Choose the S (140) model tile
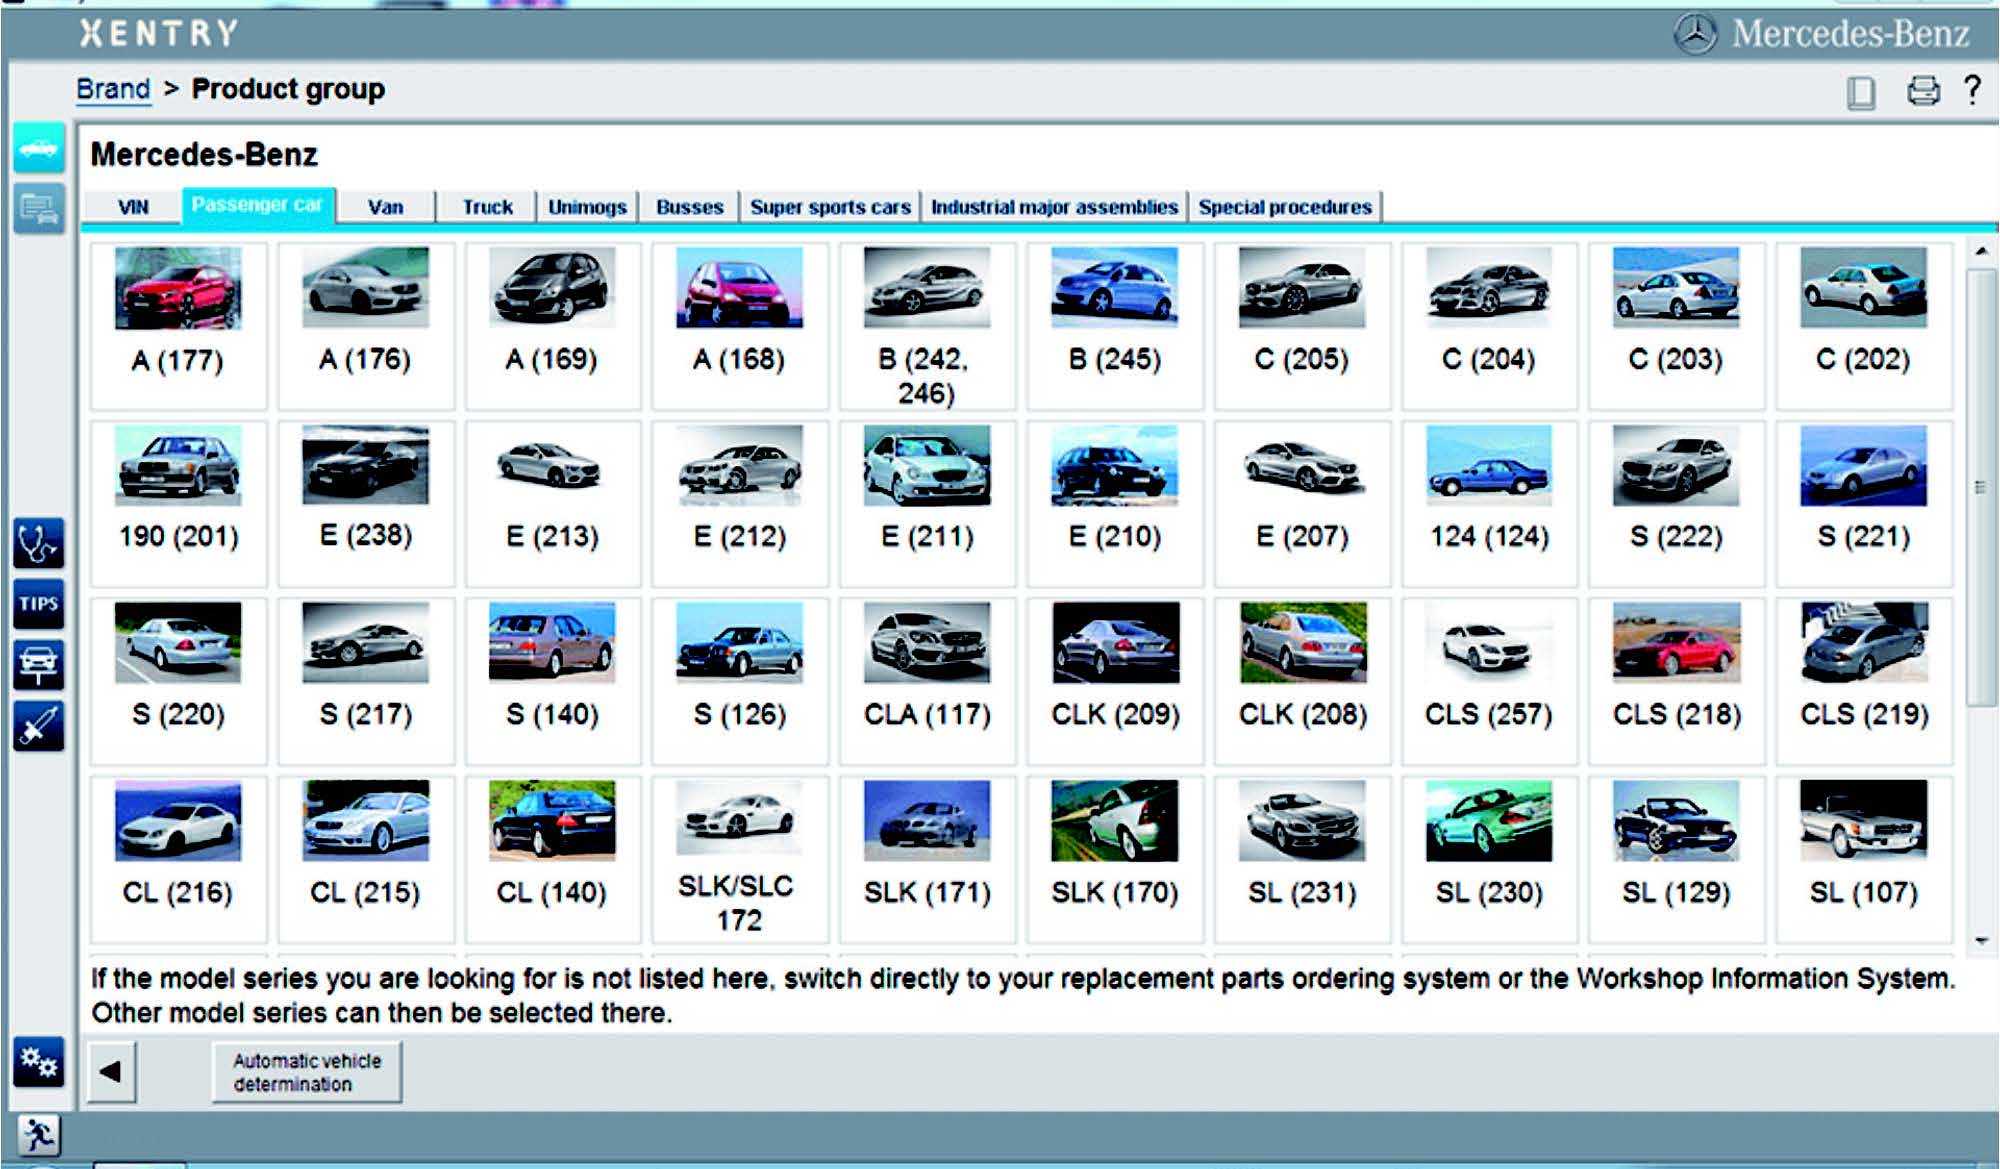2000x1169 pixels. coord(552,682)
